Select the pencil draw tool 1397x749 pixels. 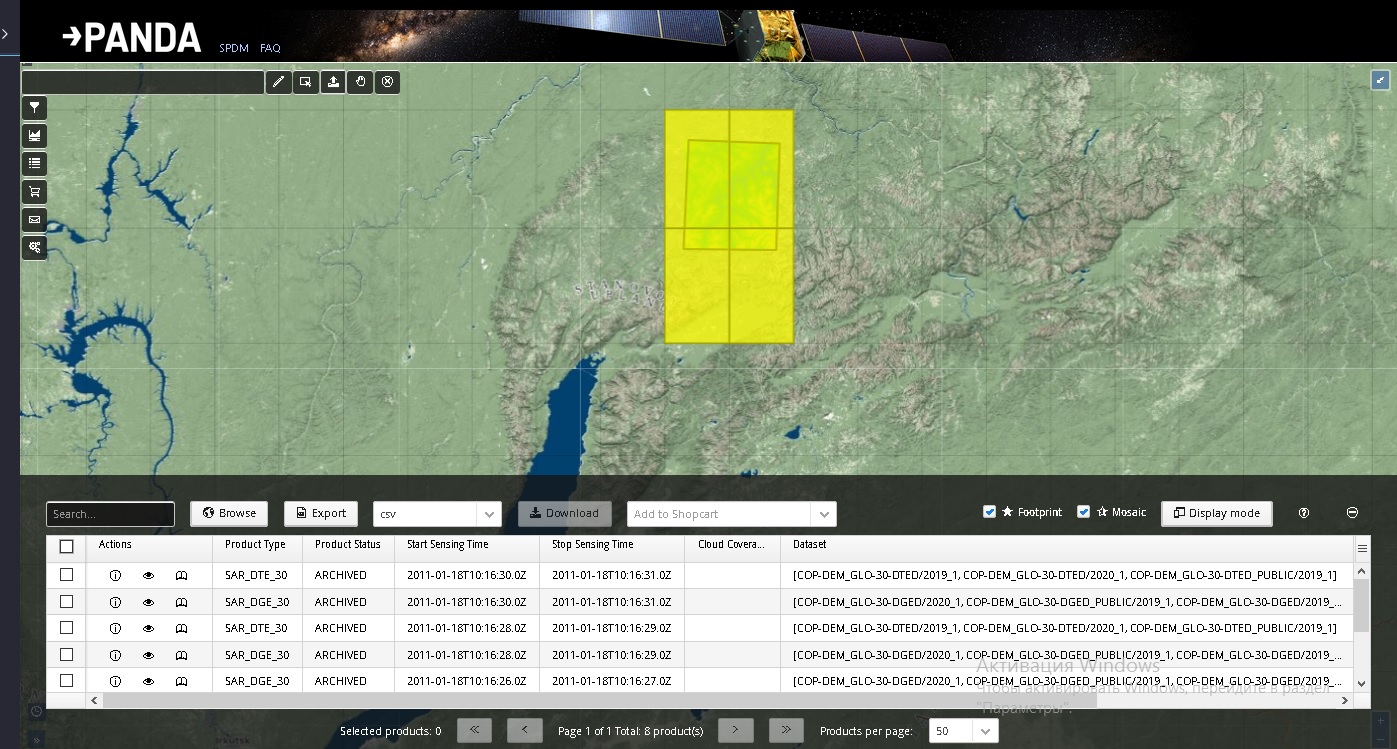pyautogui.click(x=278, y=82)
